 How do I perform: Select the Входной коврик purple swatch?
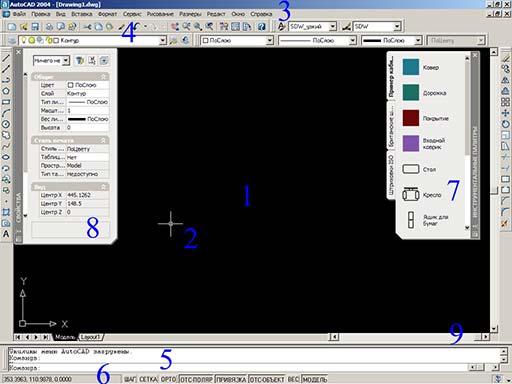[x=411, y=143]
